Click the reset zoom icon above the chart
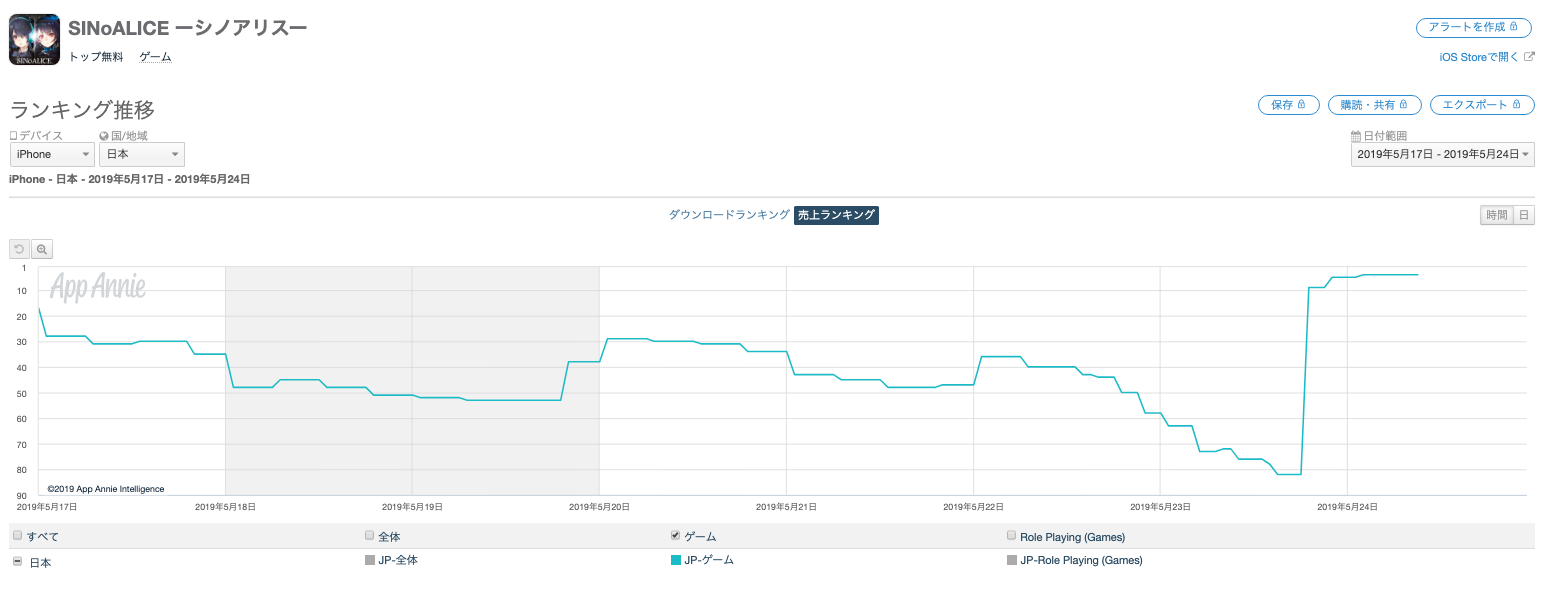The height and width of the screenshot is (590, 1541). 19,249
